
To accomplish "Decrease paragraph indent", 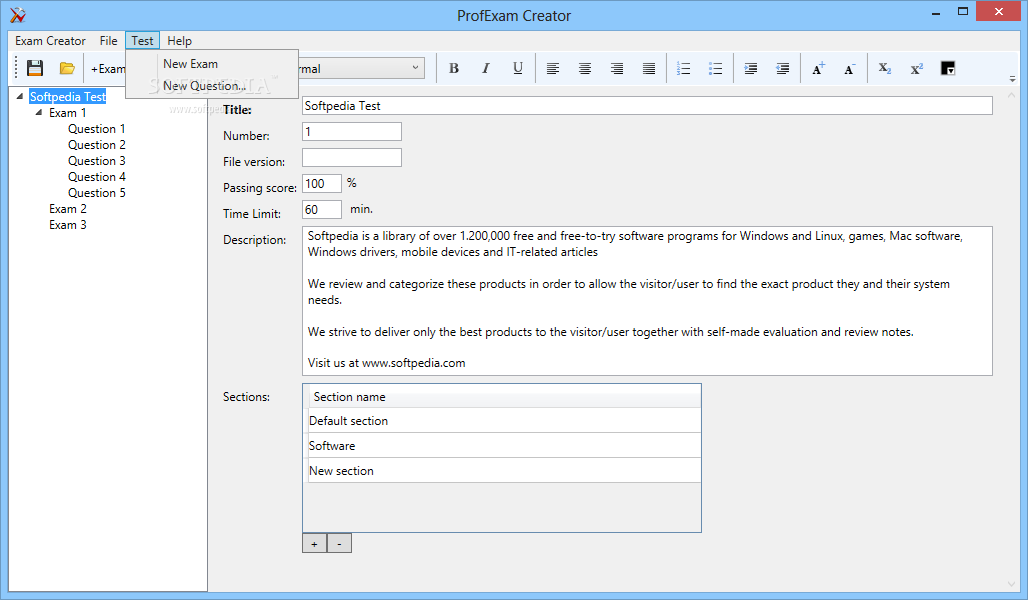I will pyautogui.click(x=783, y=68).
